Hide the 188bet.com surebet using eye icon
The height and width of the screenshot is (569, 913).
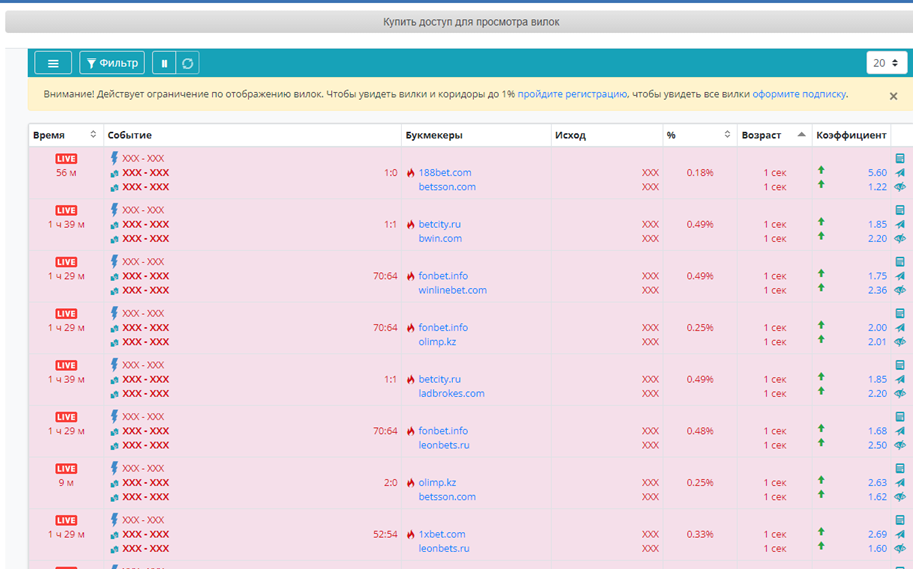point(900,187)
